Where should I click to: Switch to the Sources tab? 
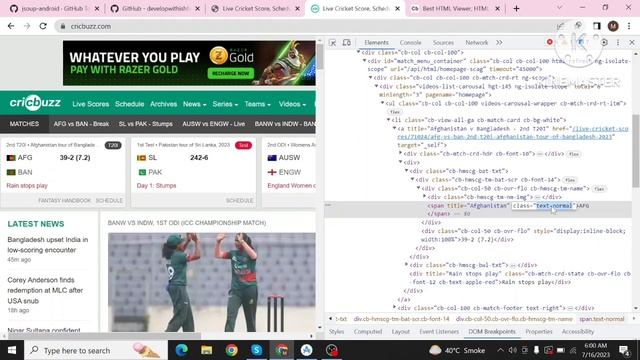[x=443, y=42]
